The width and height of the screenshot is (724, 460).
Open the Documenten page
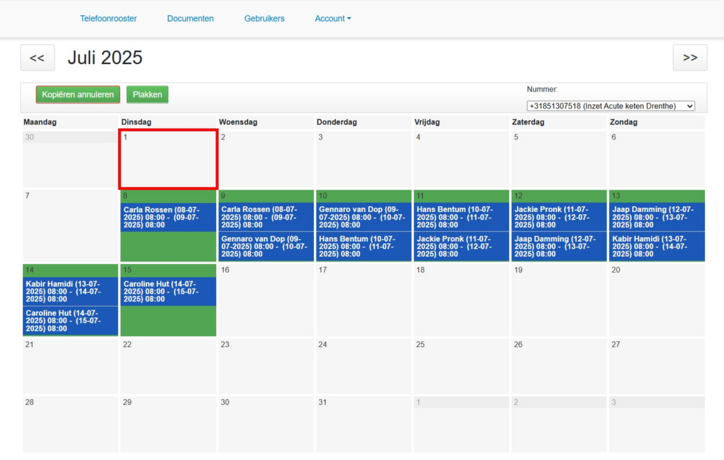pyautogui.click(x=190, y=18)
